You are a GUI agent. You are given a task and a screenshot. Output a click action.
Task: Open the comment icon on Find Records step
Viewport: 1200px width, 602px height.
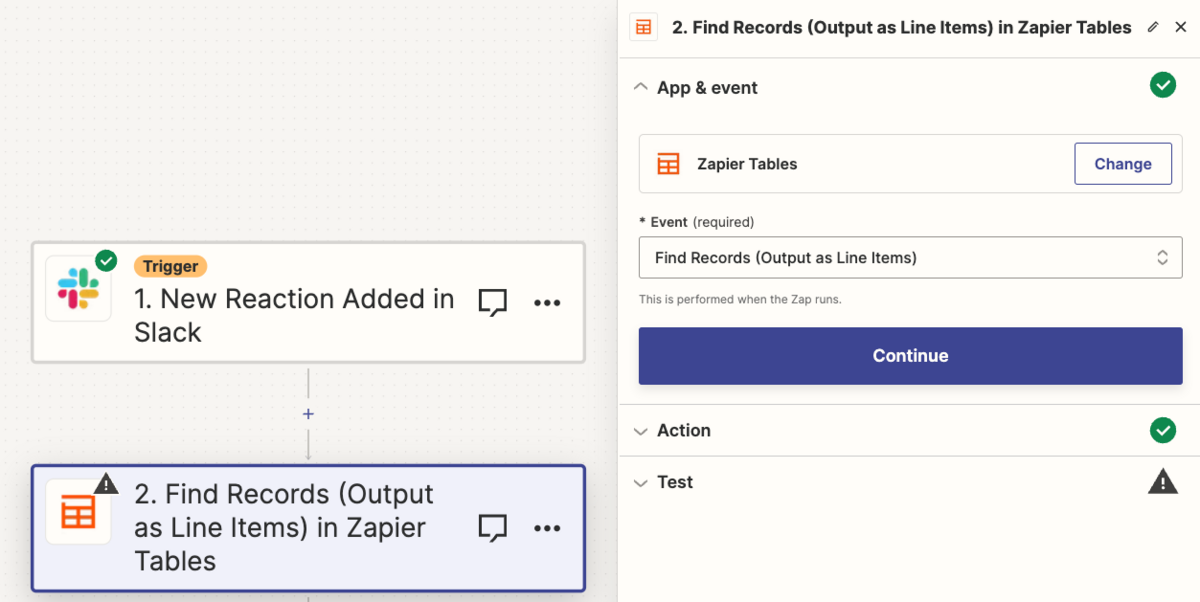point(492,528)
